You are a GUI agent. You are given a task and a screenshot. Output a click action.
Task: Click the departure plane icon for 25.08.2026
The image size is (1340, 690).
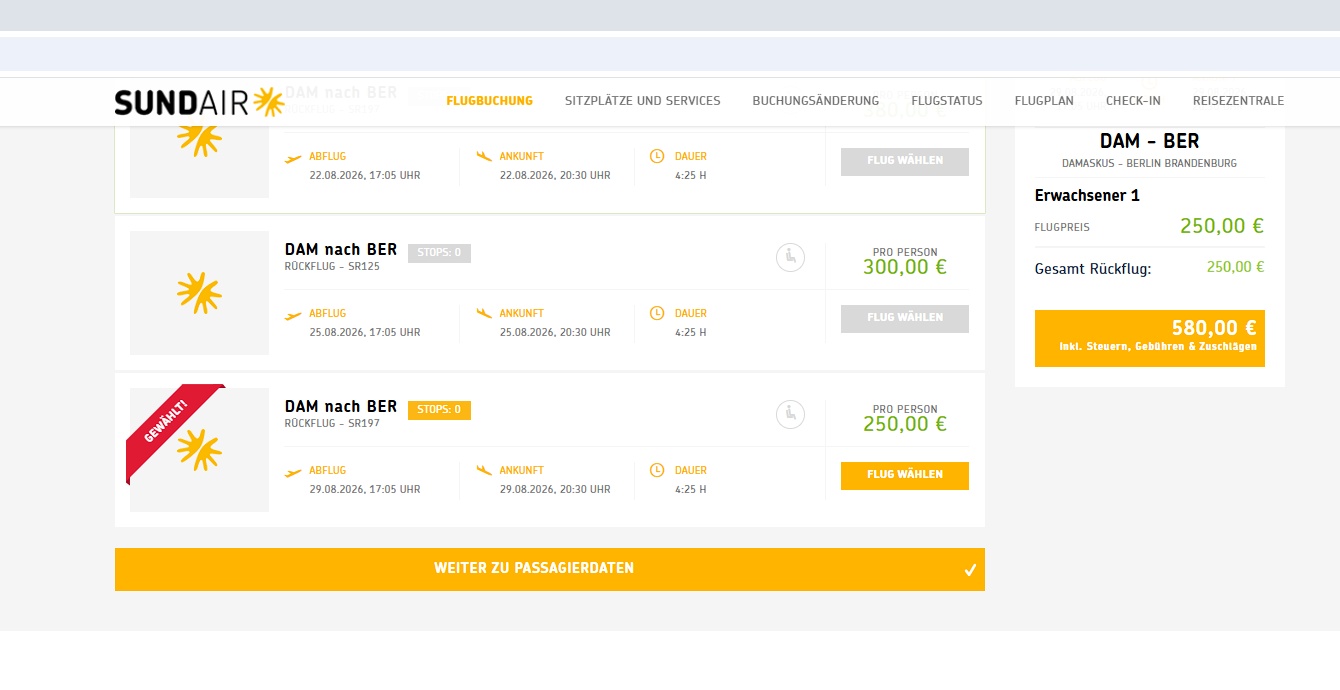click(293, 315)
